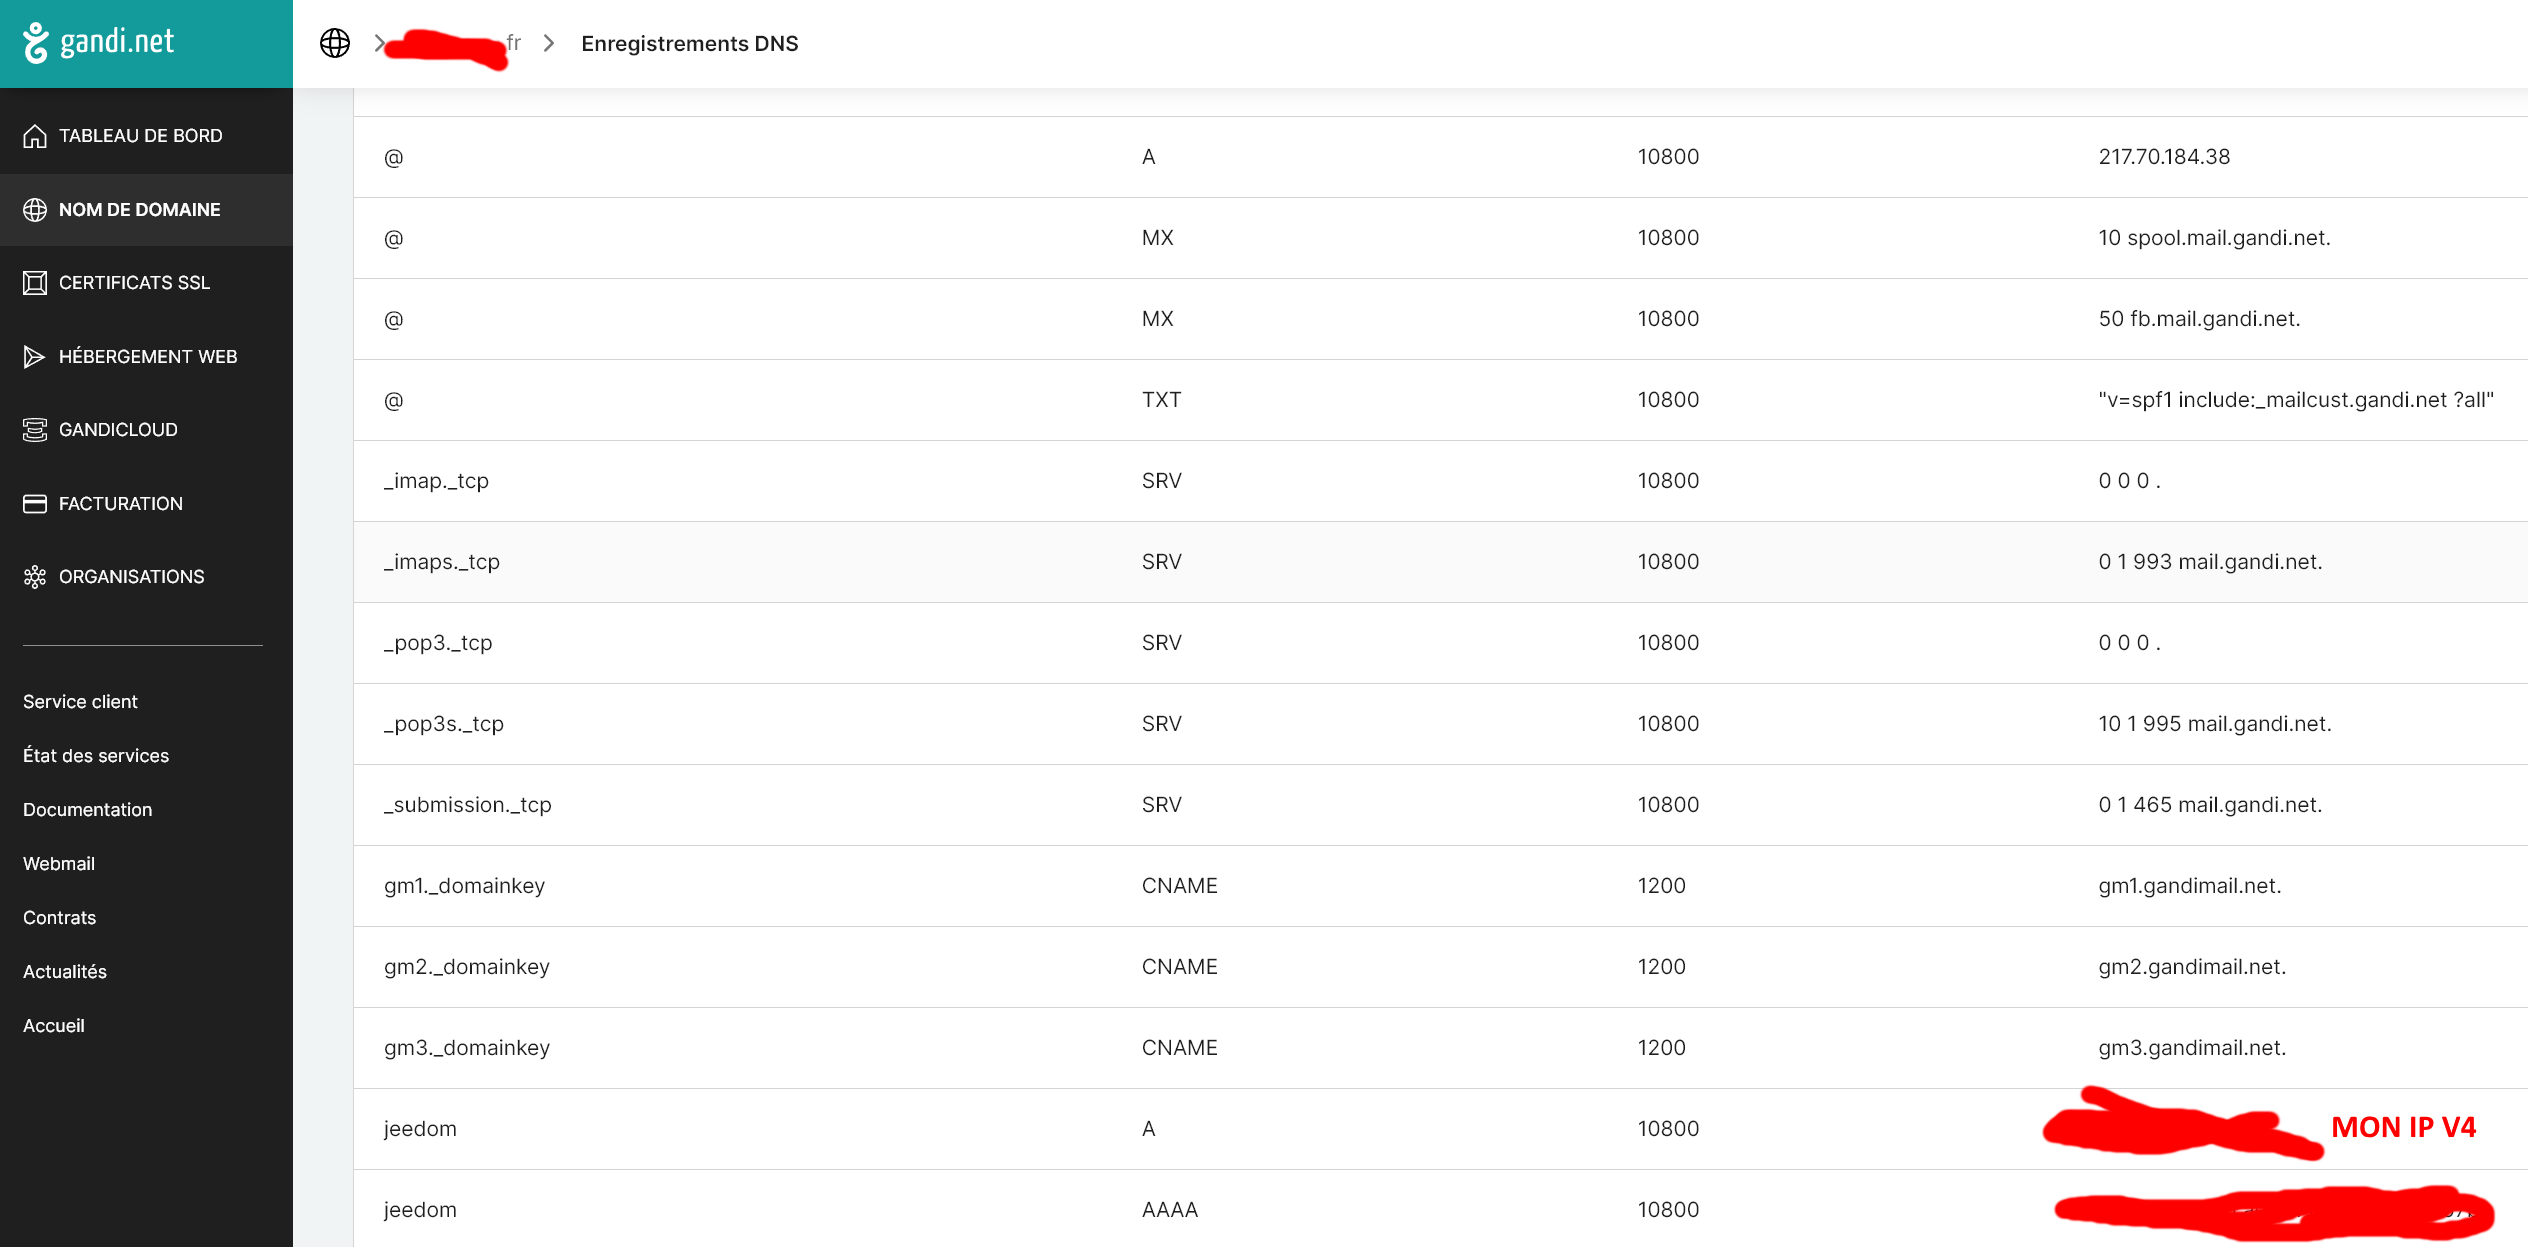Click the Hébergement Web arrow icon
2528x1247 pixels.
35,357
